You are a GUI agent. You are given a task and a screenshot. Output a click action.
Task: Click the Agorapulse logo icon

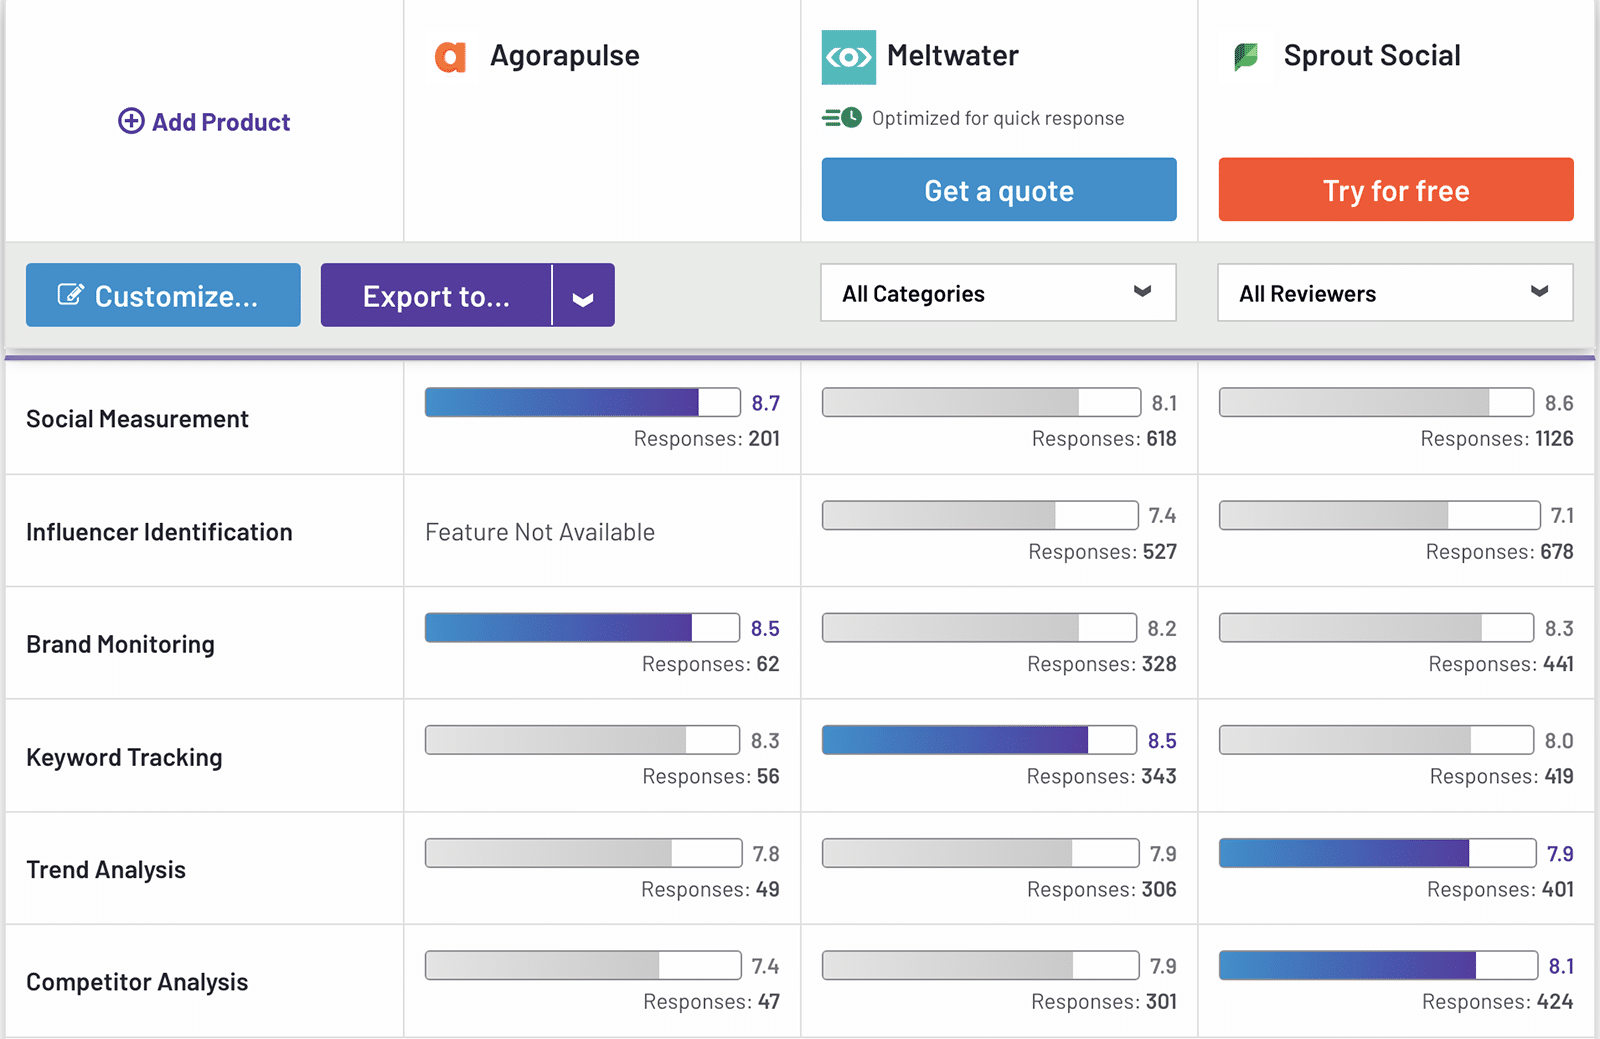[450, 57]
